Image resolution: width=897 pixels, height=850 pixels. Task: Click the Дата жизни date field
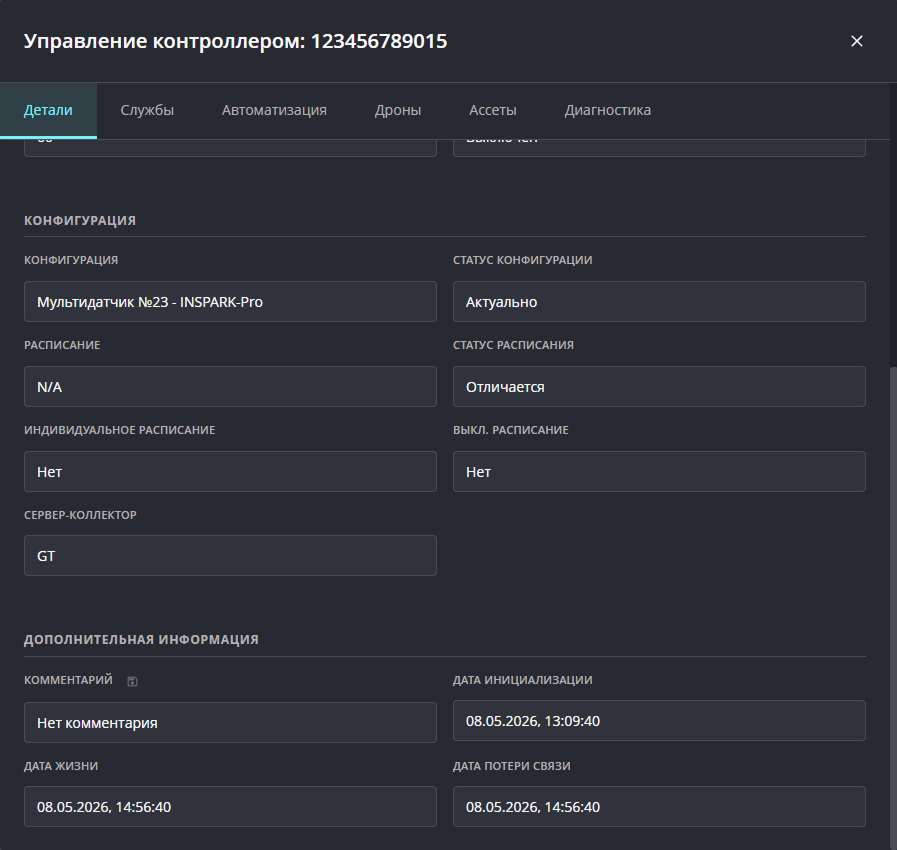point(230,807)
